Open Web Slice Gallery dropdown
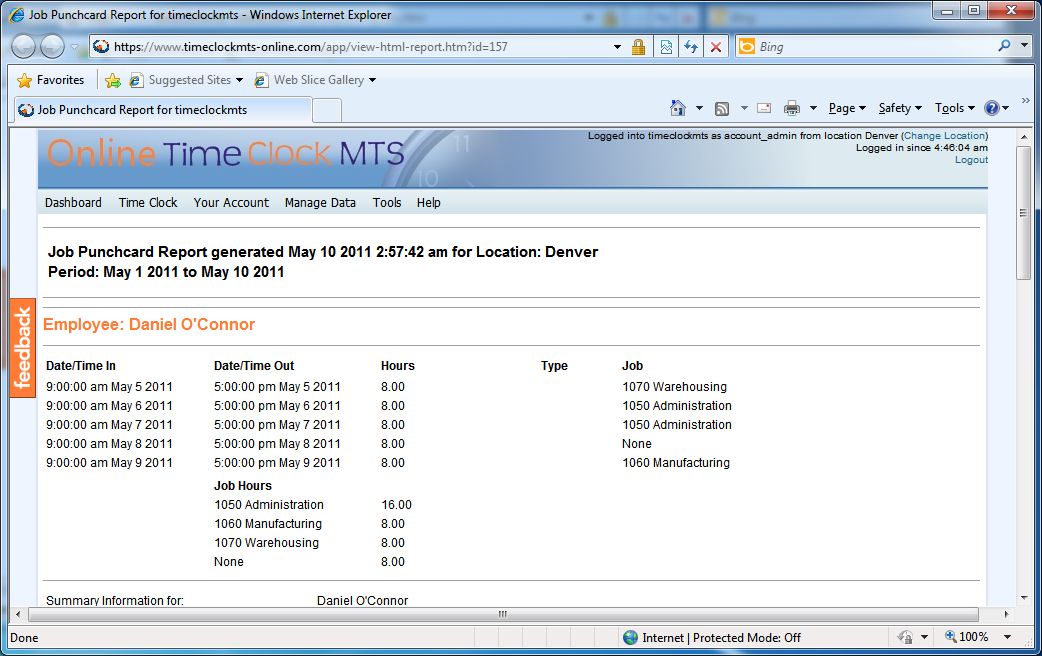Viewport: 1042px width, 656px height. (315, 80)
